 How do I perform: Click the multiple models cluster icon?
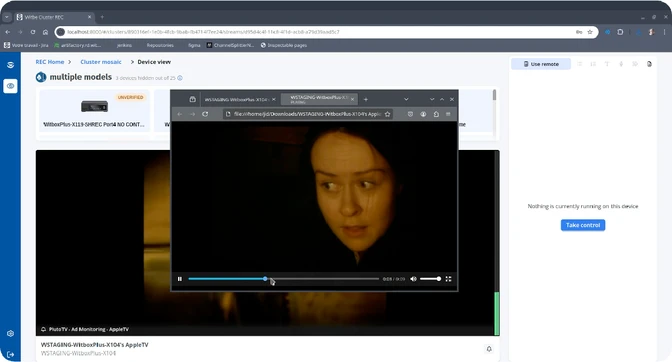point(41,77)
